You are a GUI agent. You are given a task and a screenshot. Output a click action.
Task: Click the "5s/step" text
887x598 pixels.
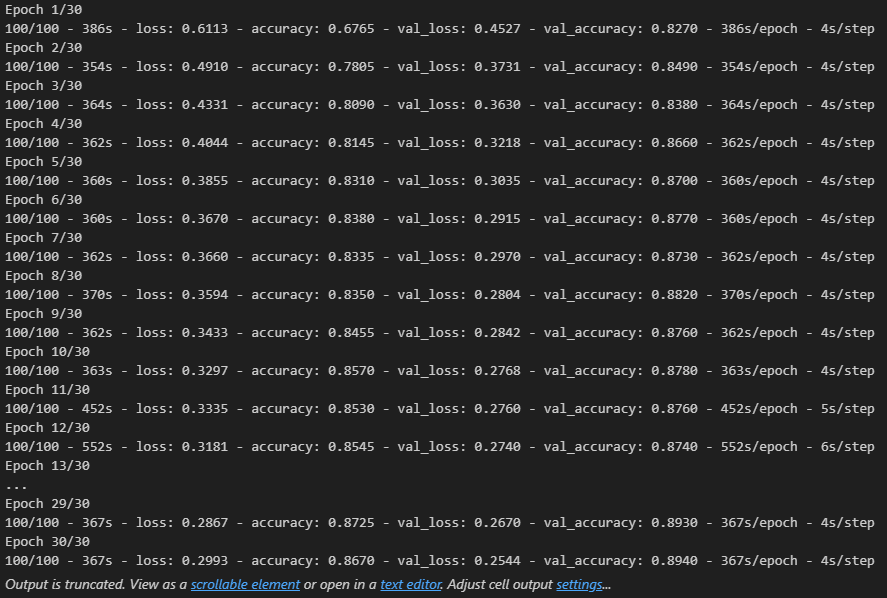click(x=847, y=408)
